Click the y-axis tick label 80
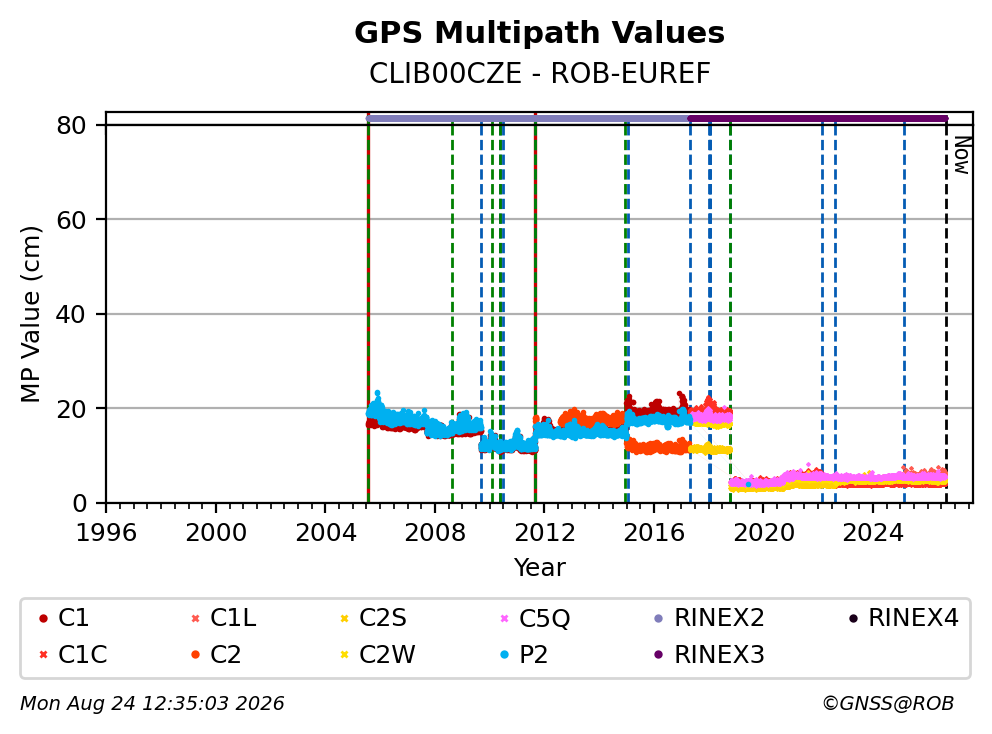 click(71, 125)
